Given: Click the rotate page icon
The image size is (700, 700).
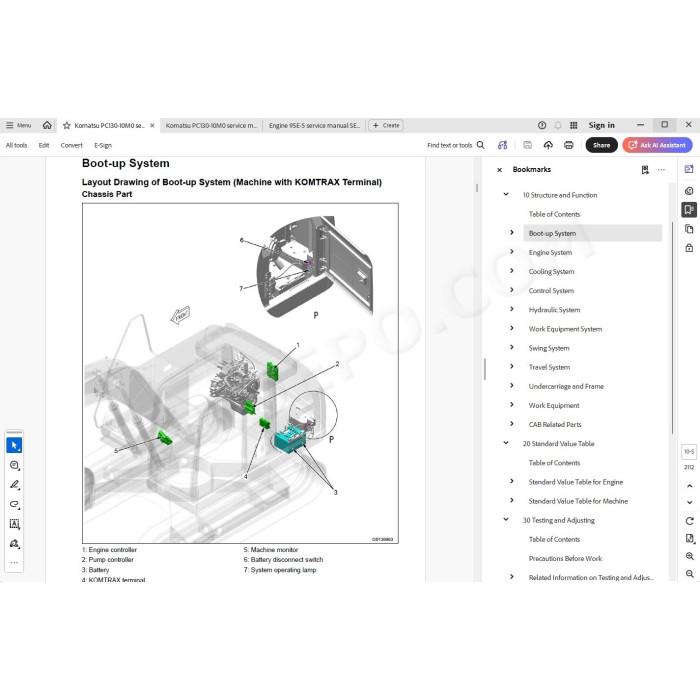Looking at the screenshot, I should coord(689,521).
